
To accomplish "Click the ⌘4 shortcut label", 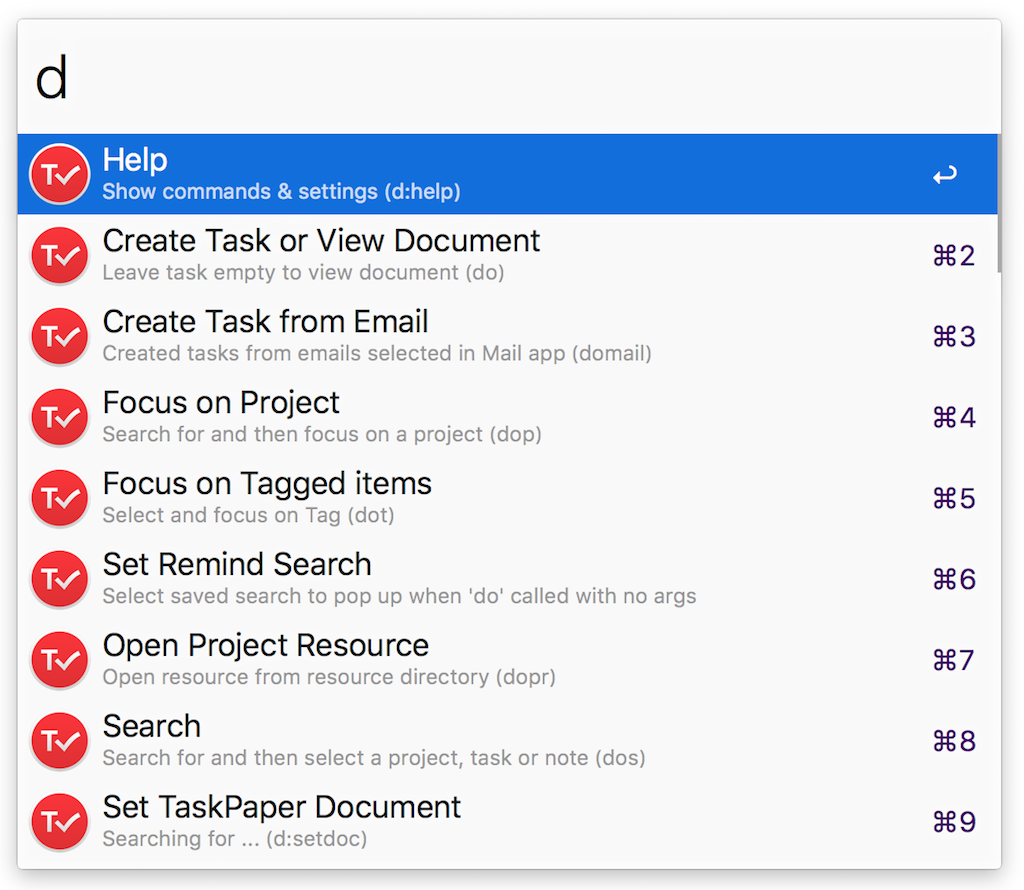I will [x=953, y=418].
